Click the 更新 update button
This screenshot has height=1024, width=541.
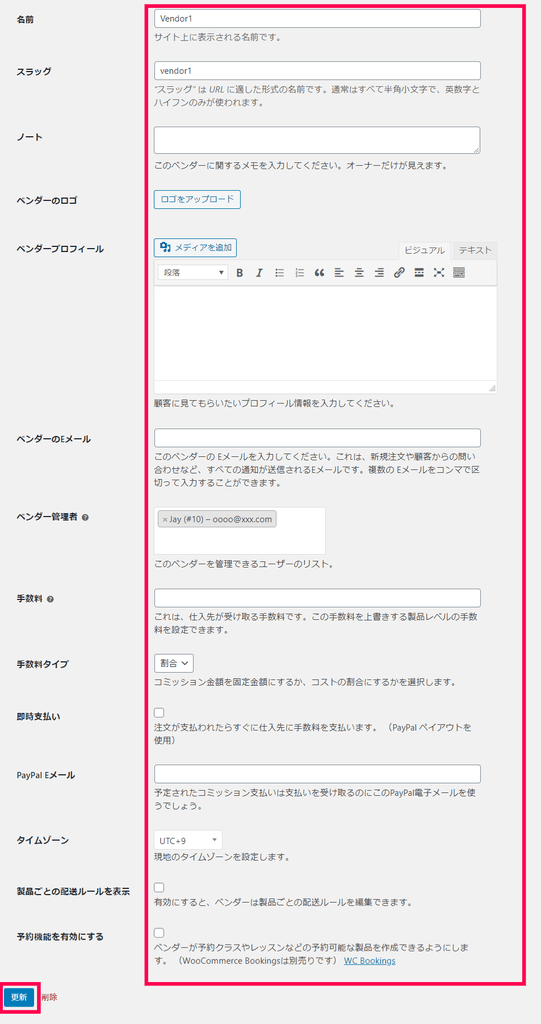19,997
